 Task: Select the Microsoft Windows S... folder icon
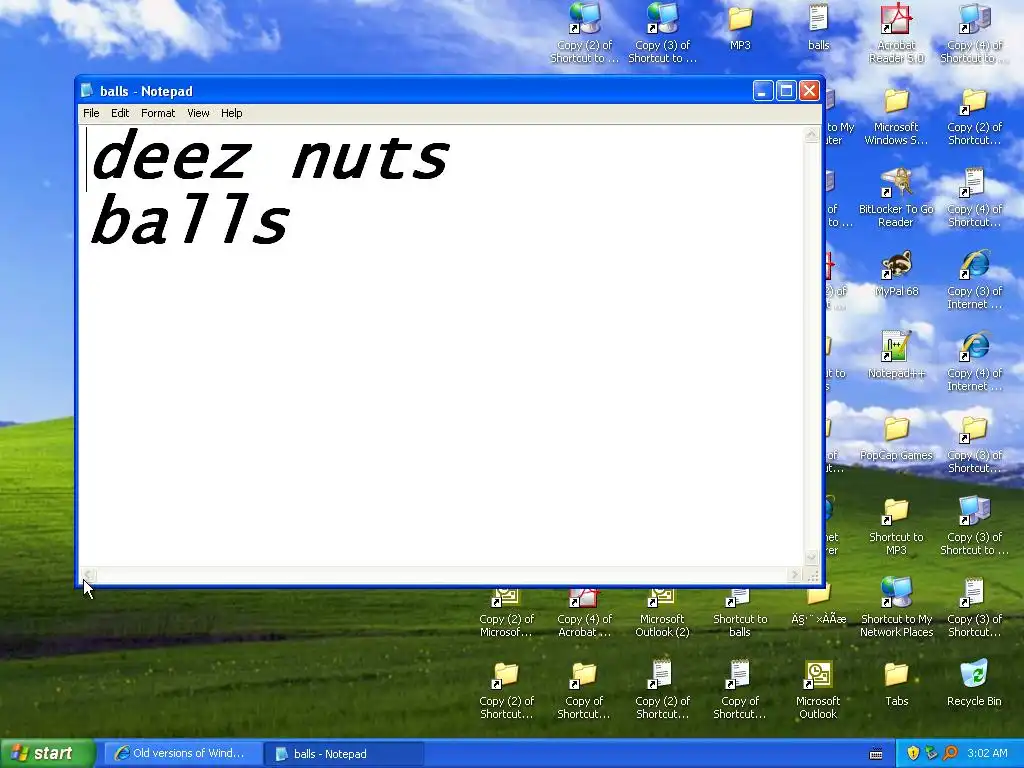point(896,116)
